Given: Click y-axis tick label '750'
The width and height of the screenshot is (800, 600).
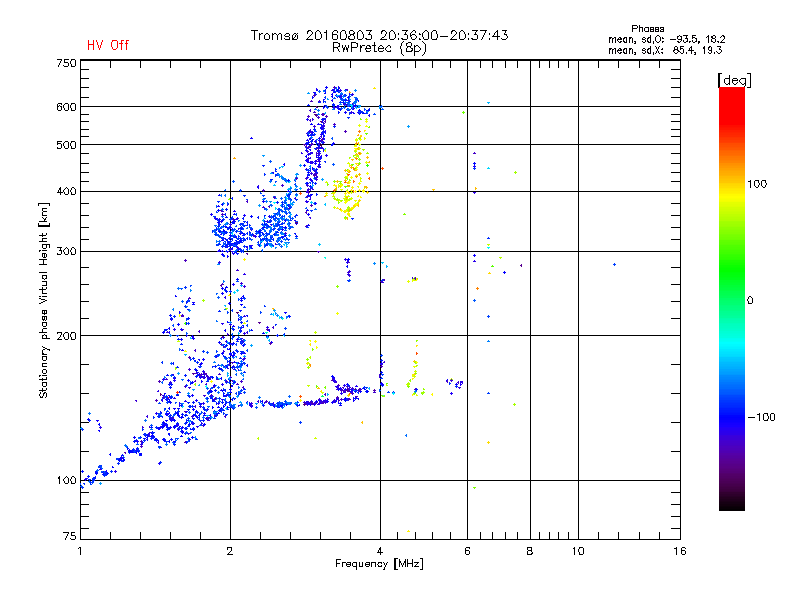Looking at the screenshot, I should coord(66,63).
